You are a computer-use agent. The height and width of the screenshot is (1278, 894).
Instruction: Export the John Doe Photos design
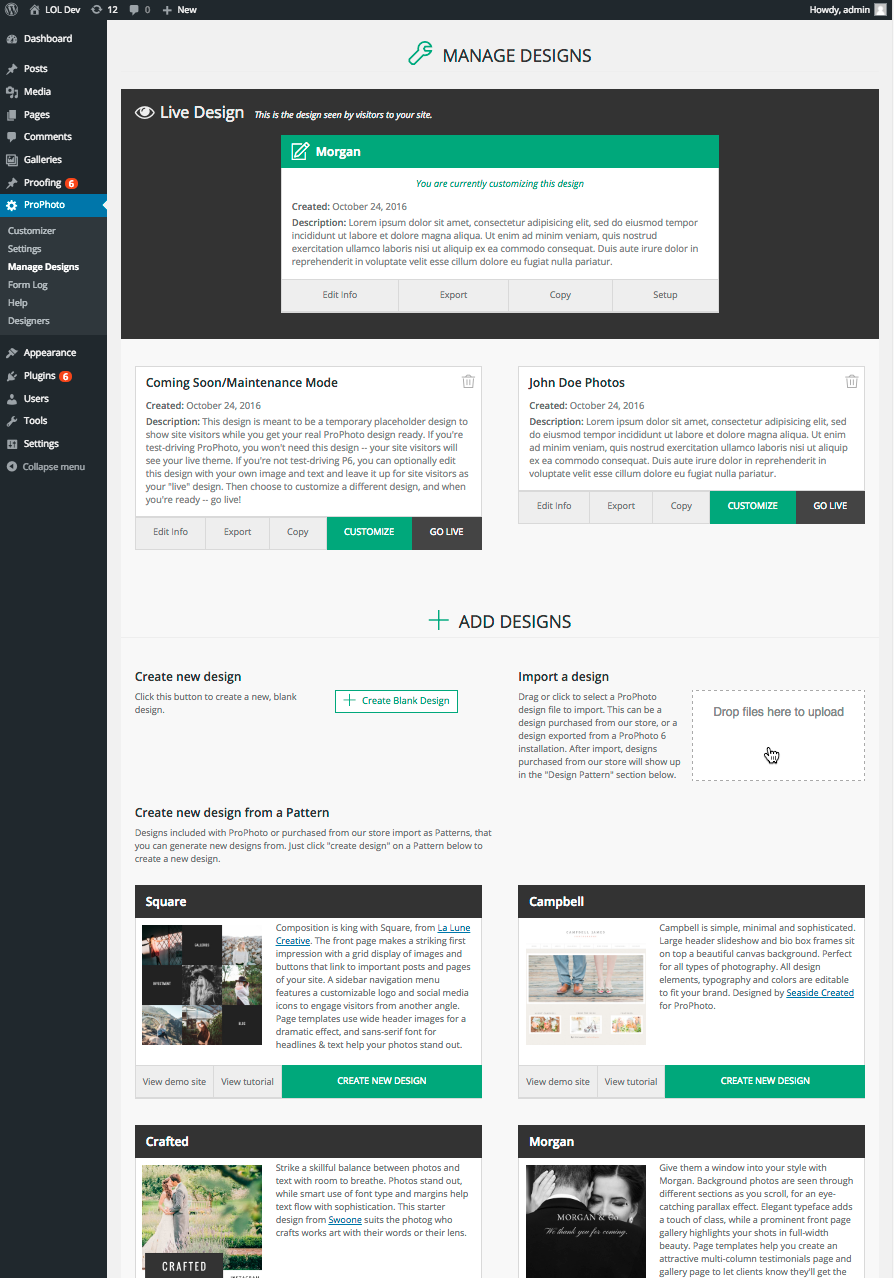621,507
